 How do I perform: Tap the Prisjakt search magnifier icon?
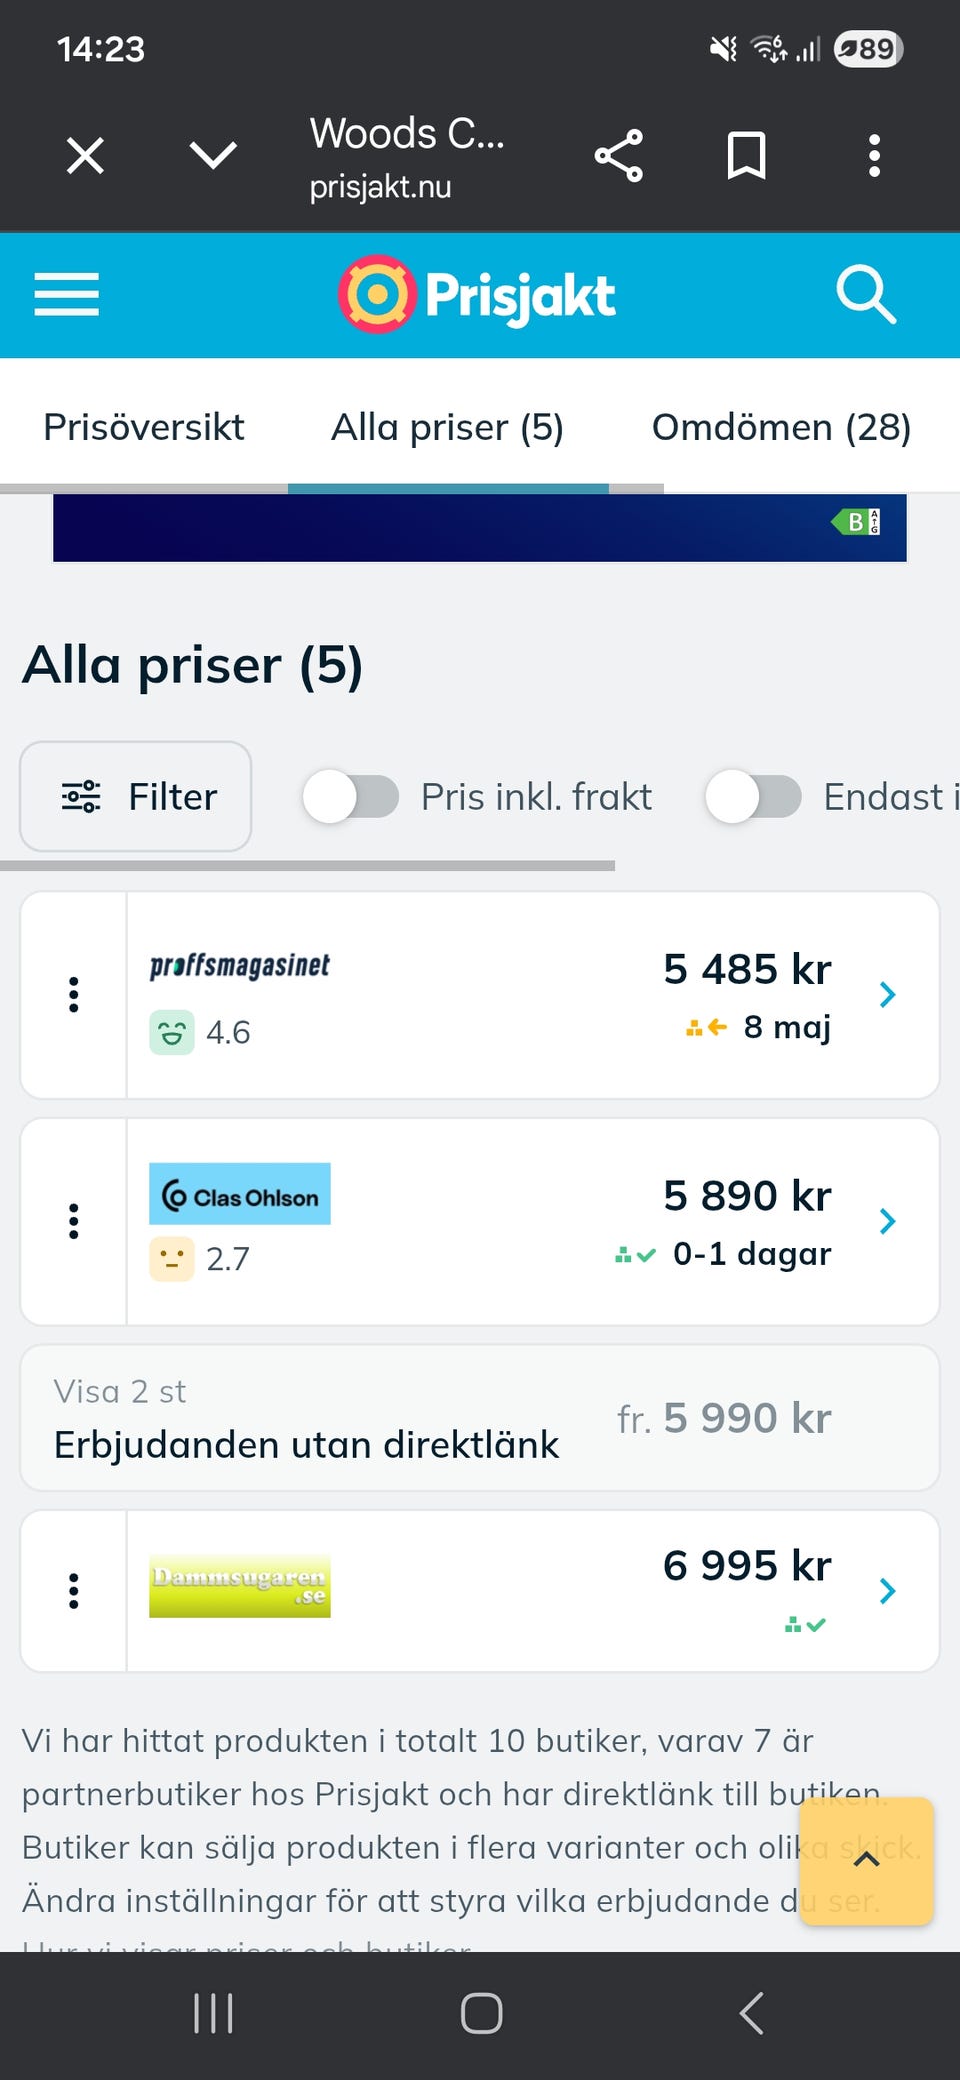pyautogui.click(x=865, y=294)
